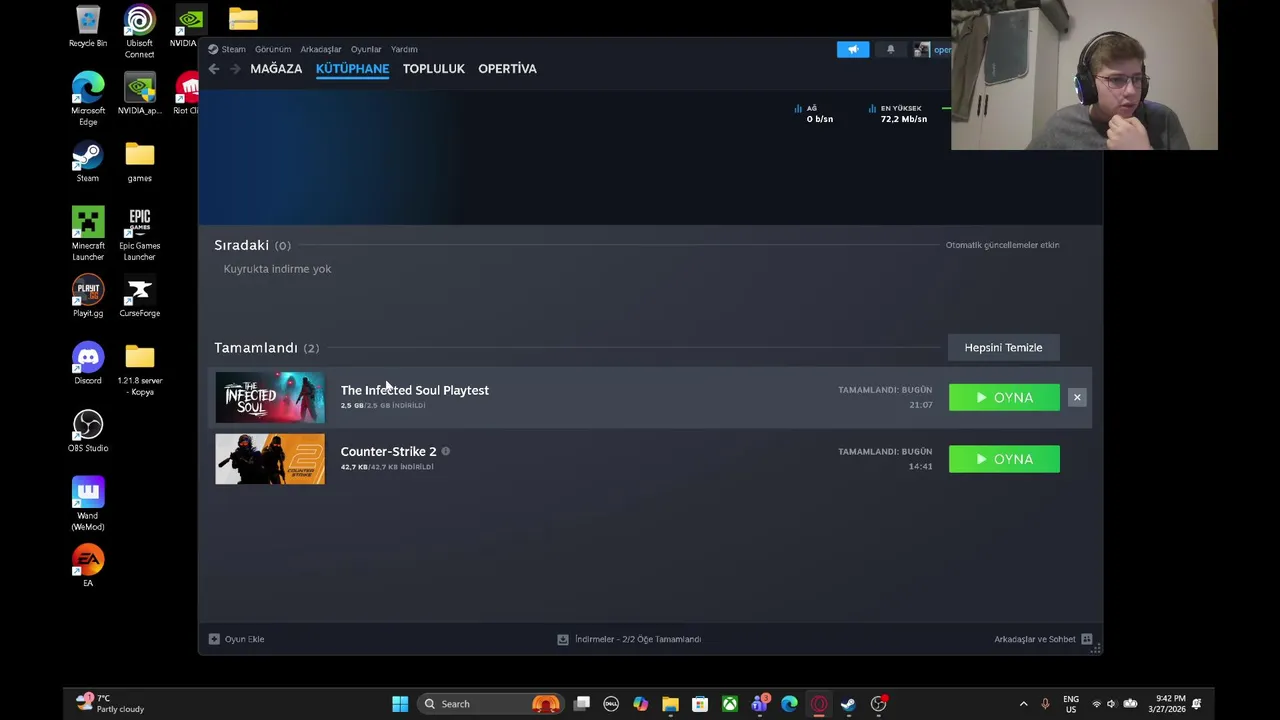Open the 1.21.8 server - Kopya folder
1280x720 pixels.
pyautogui.click(x=140, y=369)
